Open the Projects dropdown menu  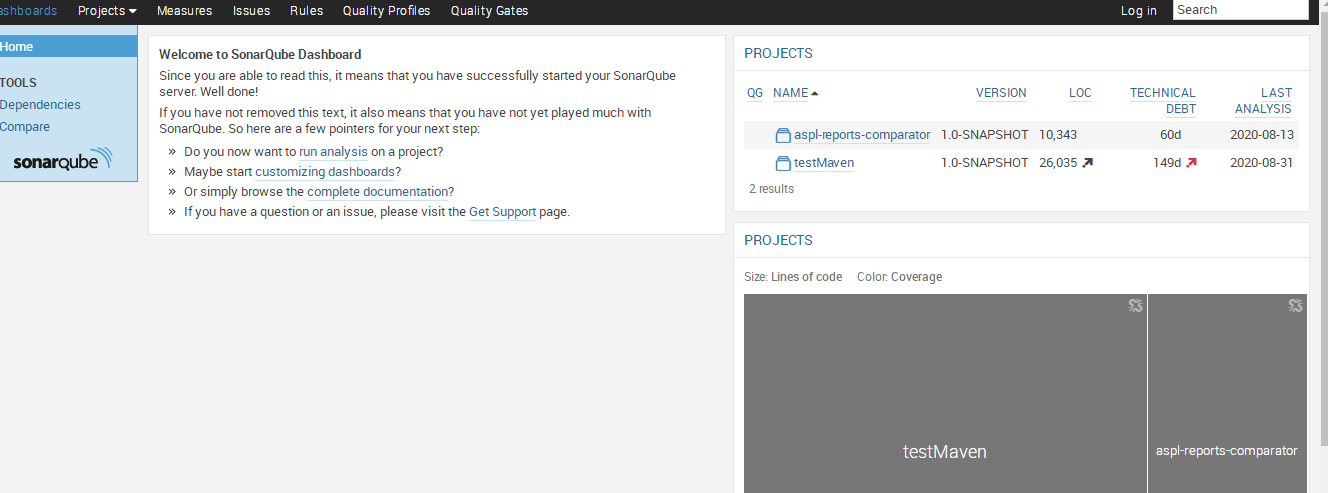(107, 11)
